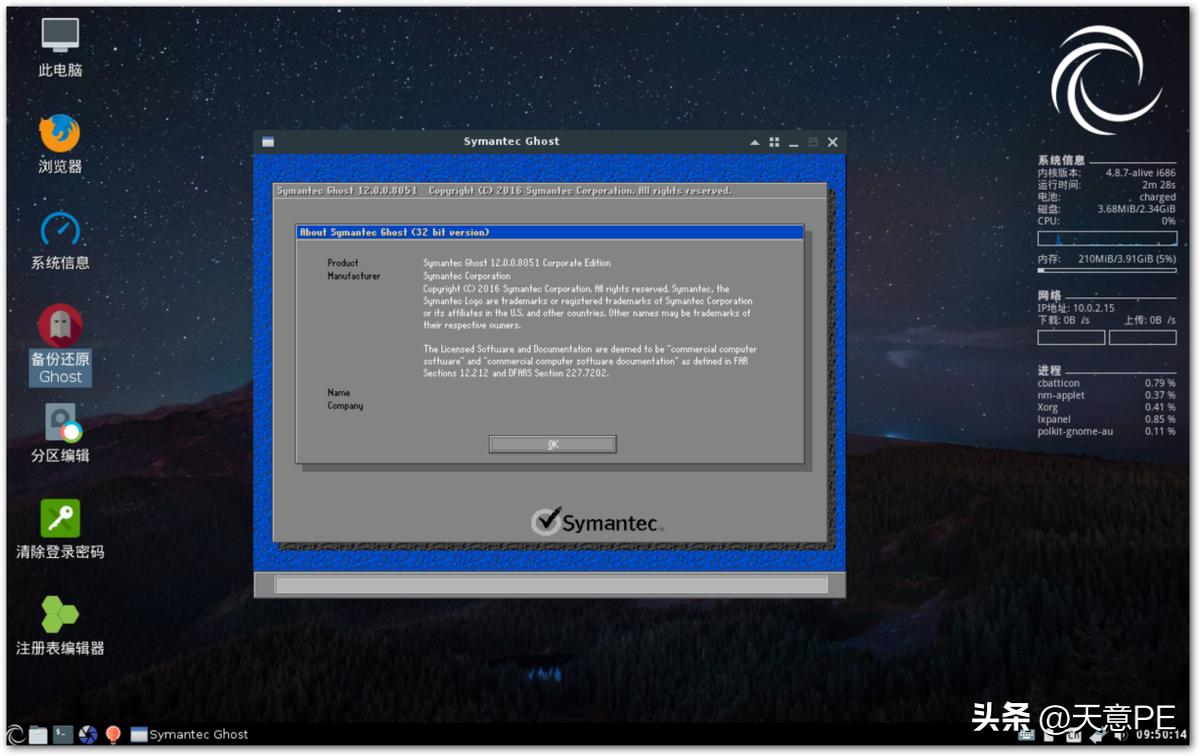Click the 上传 0B /s upload speed text
This screenshot has width=1200, height=756.
click(x=1150, y=320)
